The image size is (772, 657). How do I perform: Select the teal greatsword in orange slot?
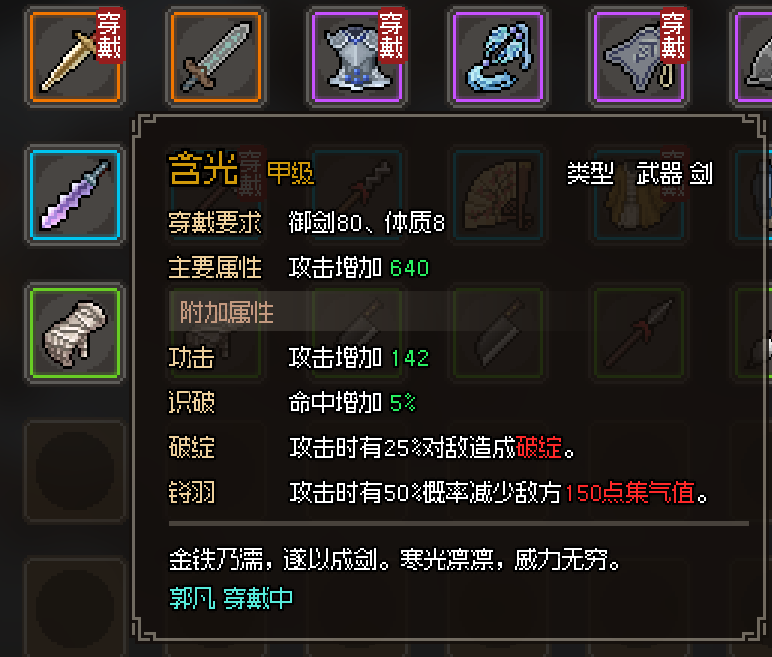pyautogui.click(x=216, y=57)
